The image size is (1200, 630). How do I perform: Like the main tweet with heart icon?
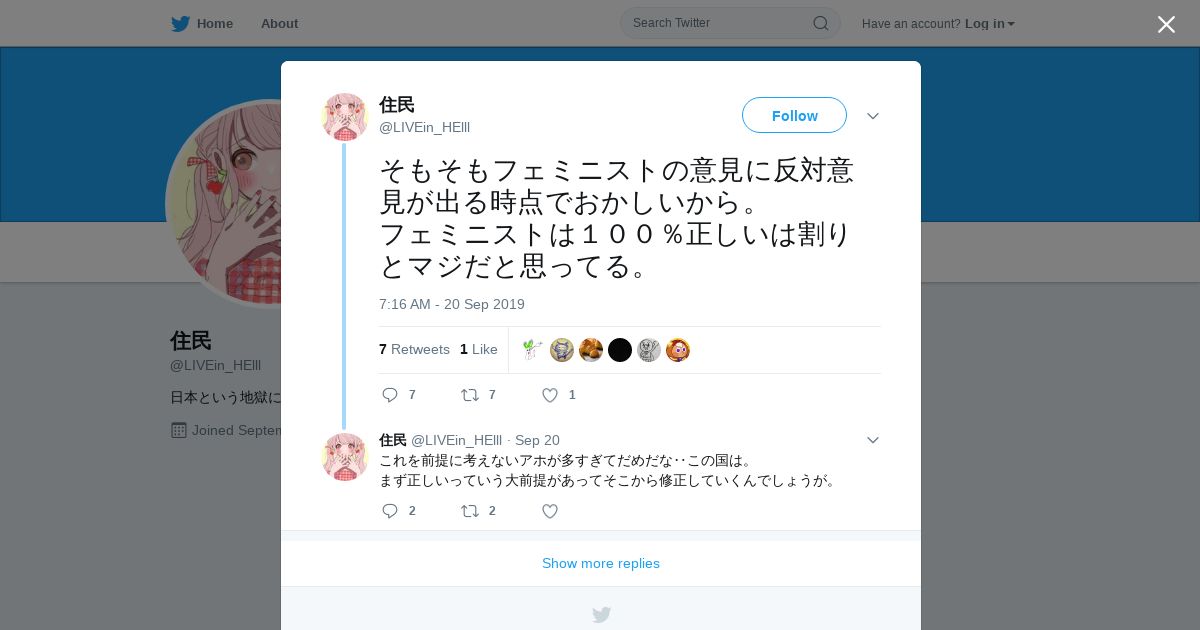coord(549,395)
